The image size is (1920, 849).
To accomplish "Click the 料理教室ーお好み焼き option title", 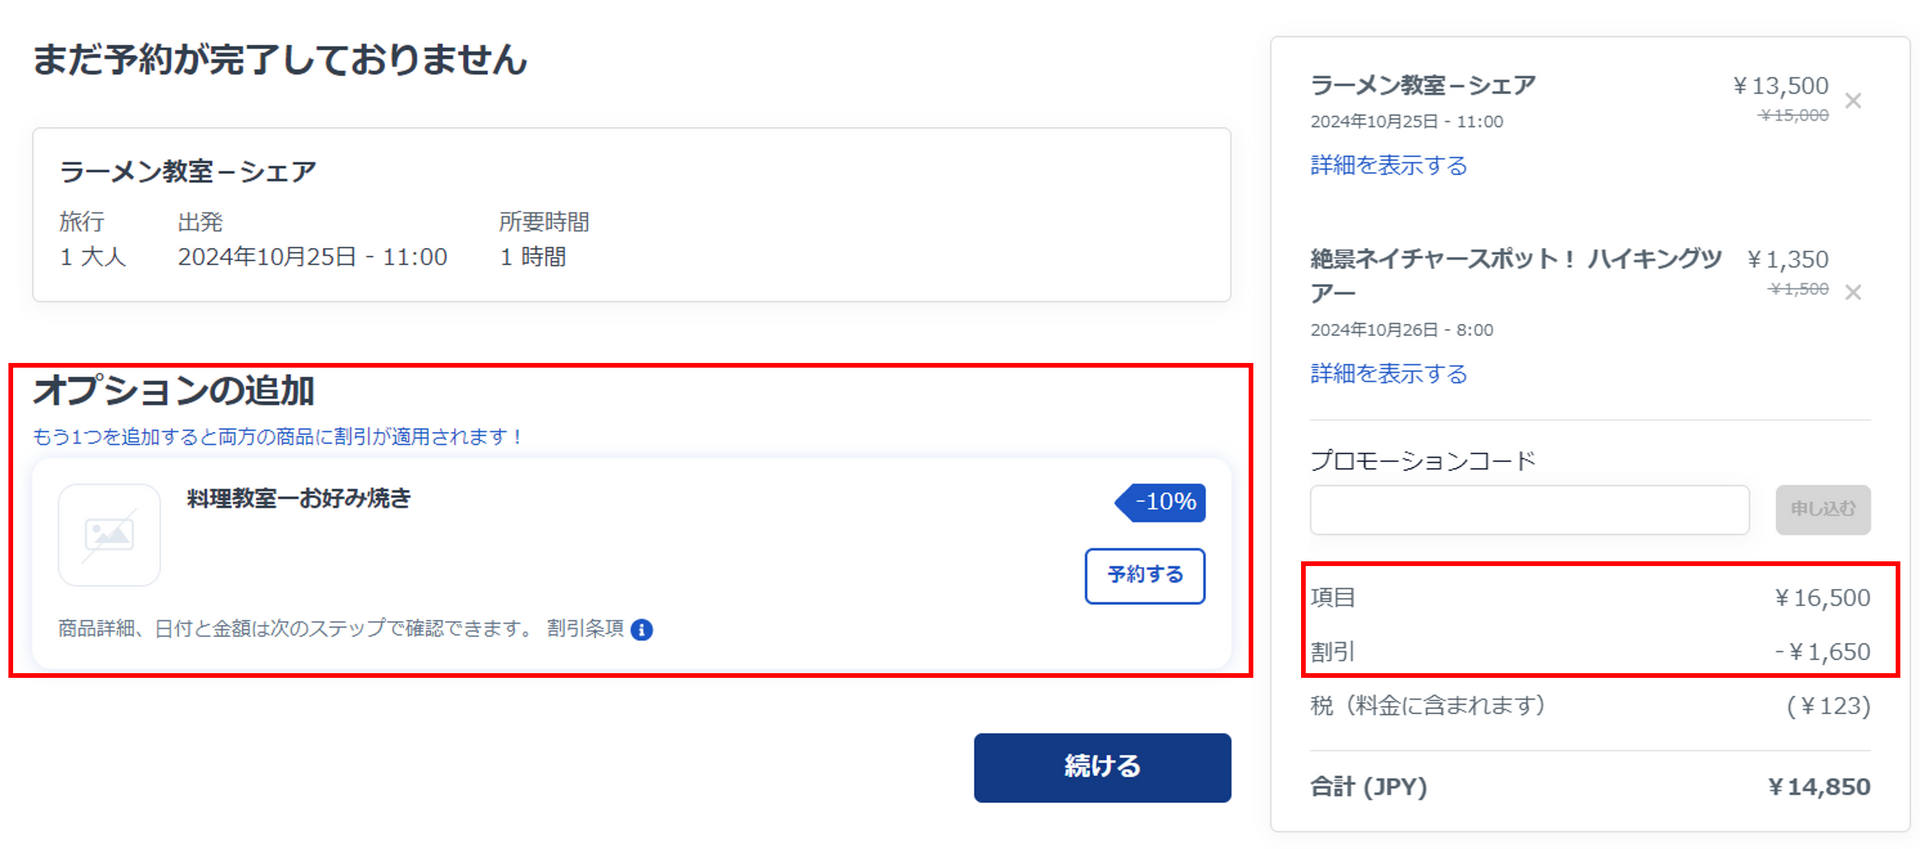I will pos(299,498).
